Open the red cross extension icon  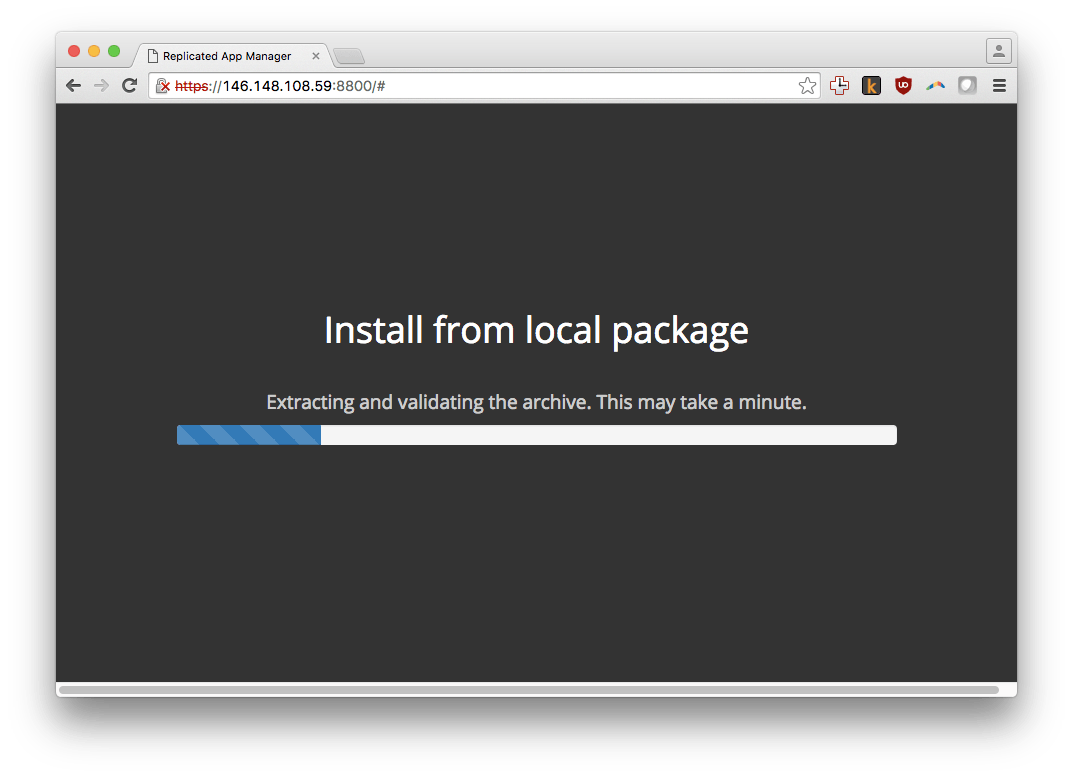tap(840, 86)
